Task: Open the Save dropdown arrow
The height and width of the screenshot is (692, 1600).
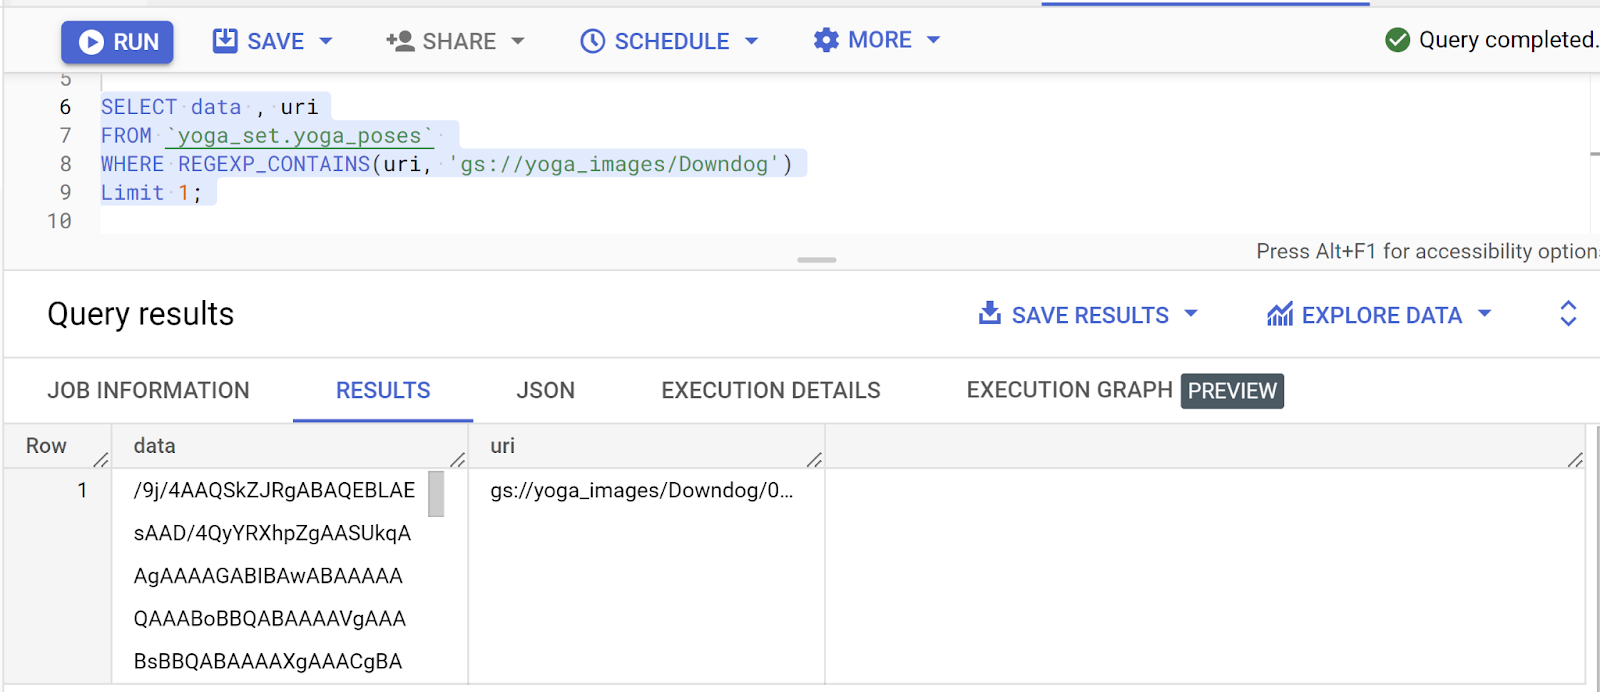Action: (326, 41)
